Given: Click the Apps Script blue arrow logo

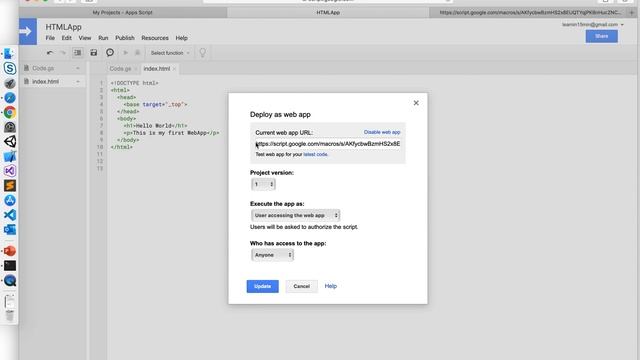Looking at the screenshot, I should [x=27, y=31].
